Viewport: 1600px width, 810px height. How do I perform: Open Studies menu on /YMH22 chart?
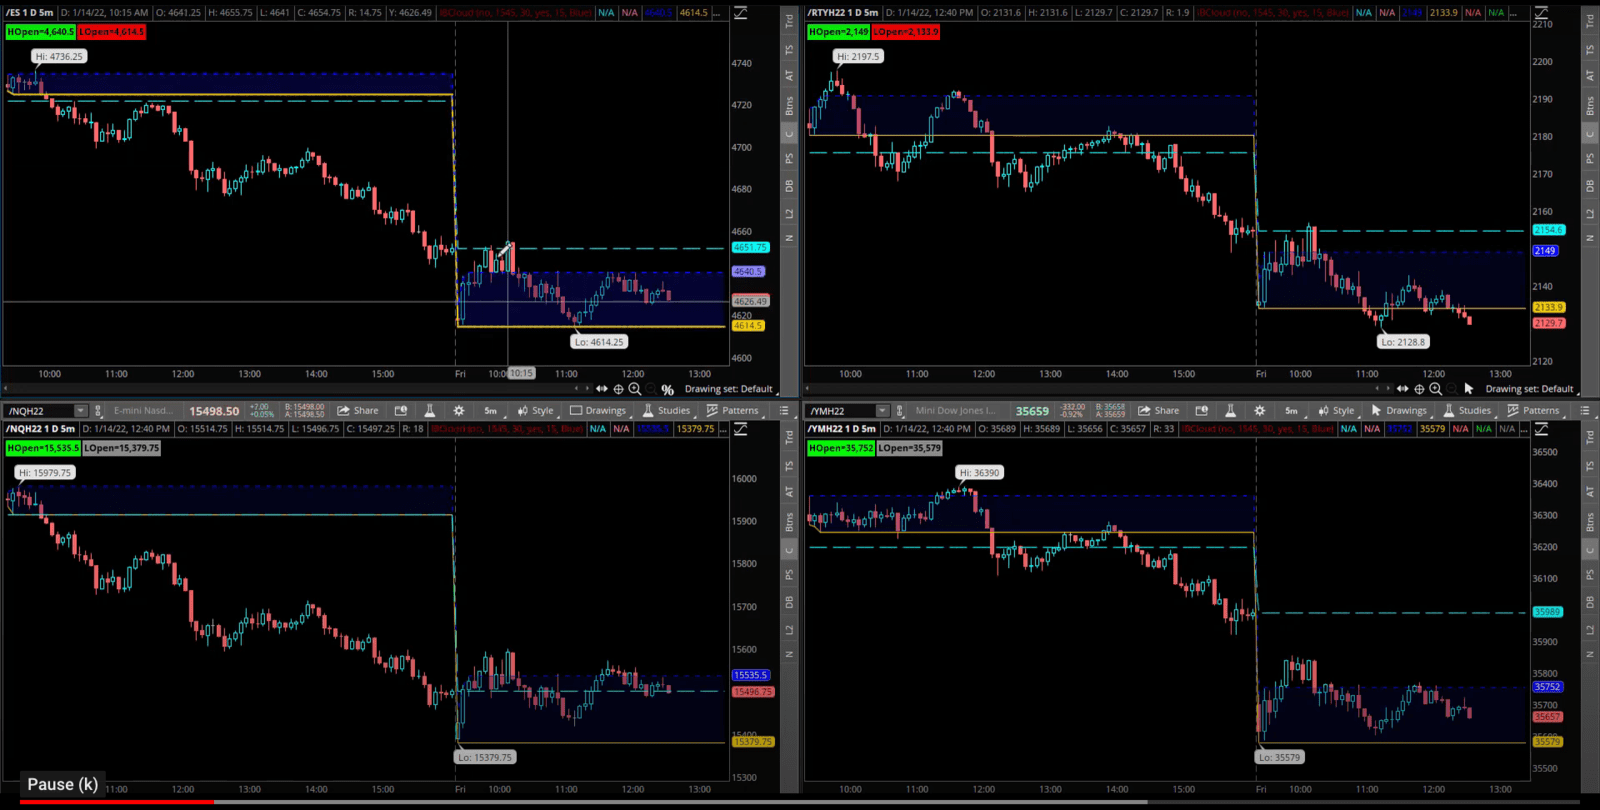pyautogui.click(x=1467, y=411)
